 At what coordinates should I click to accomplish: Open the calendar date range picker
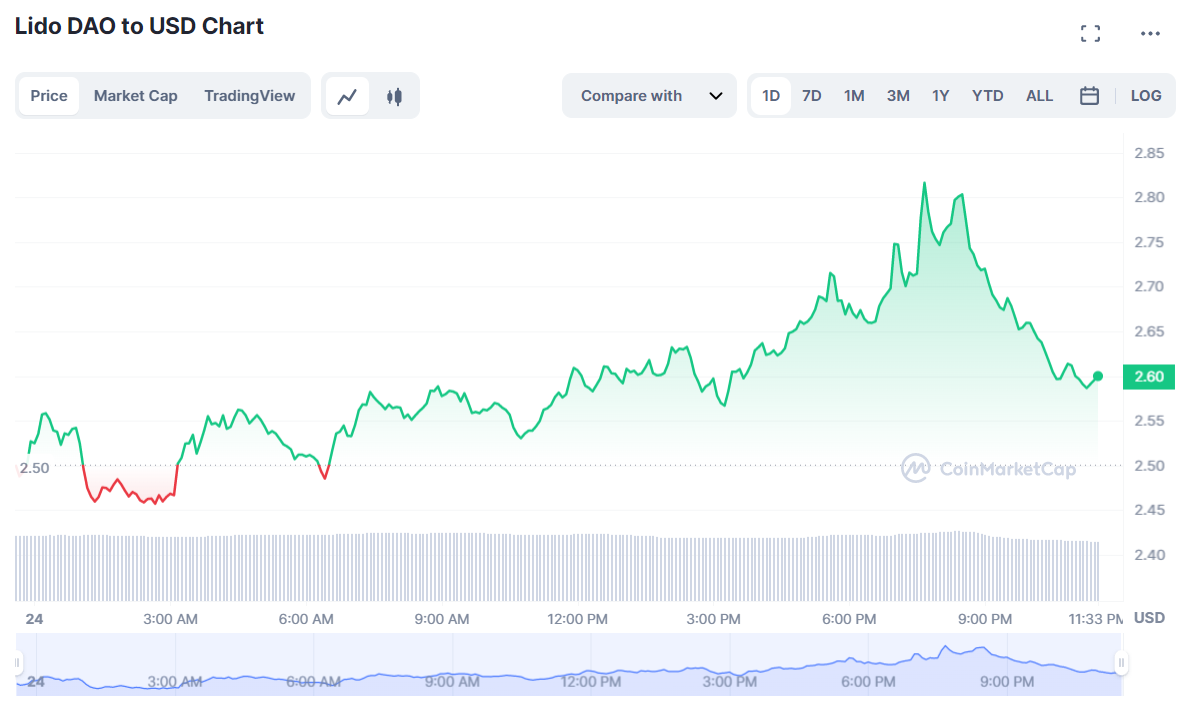pyautogui.click(x=1089, y=96)
